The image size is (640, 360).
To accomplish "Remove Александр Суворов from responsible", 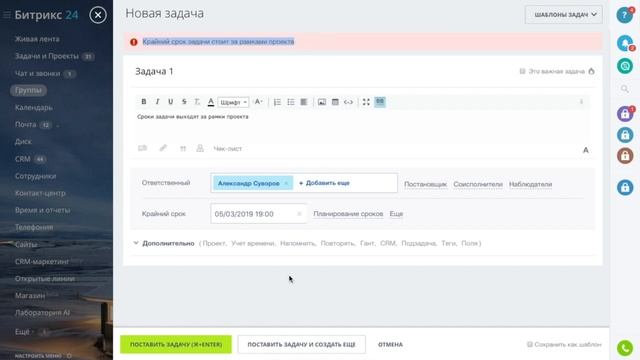I will 286,183.
